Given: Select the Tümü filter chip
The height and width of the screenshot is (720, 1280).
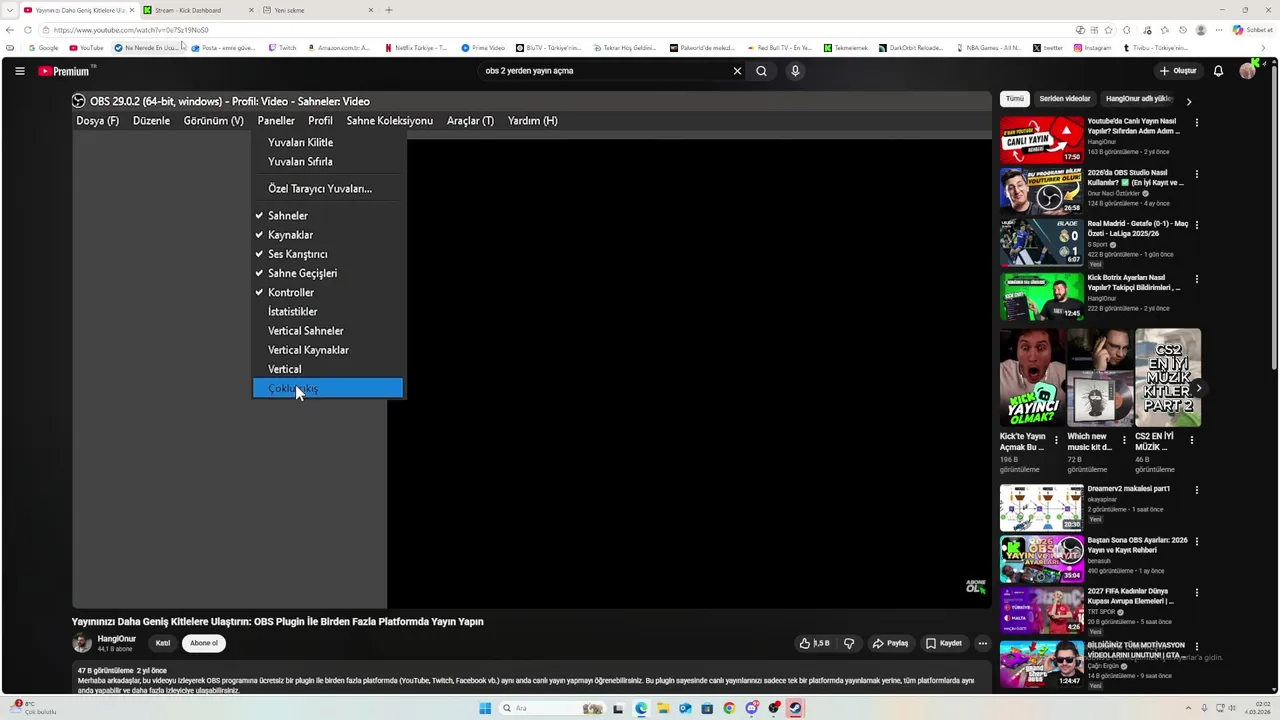Looking at the screenshot, I should (x=1015, y=99).
